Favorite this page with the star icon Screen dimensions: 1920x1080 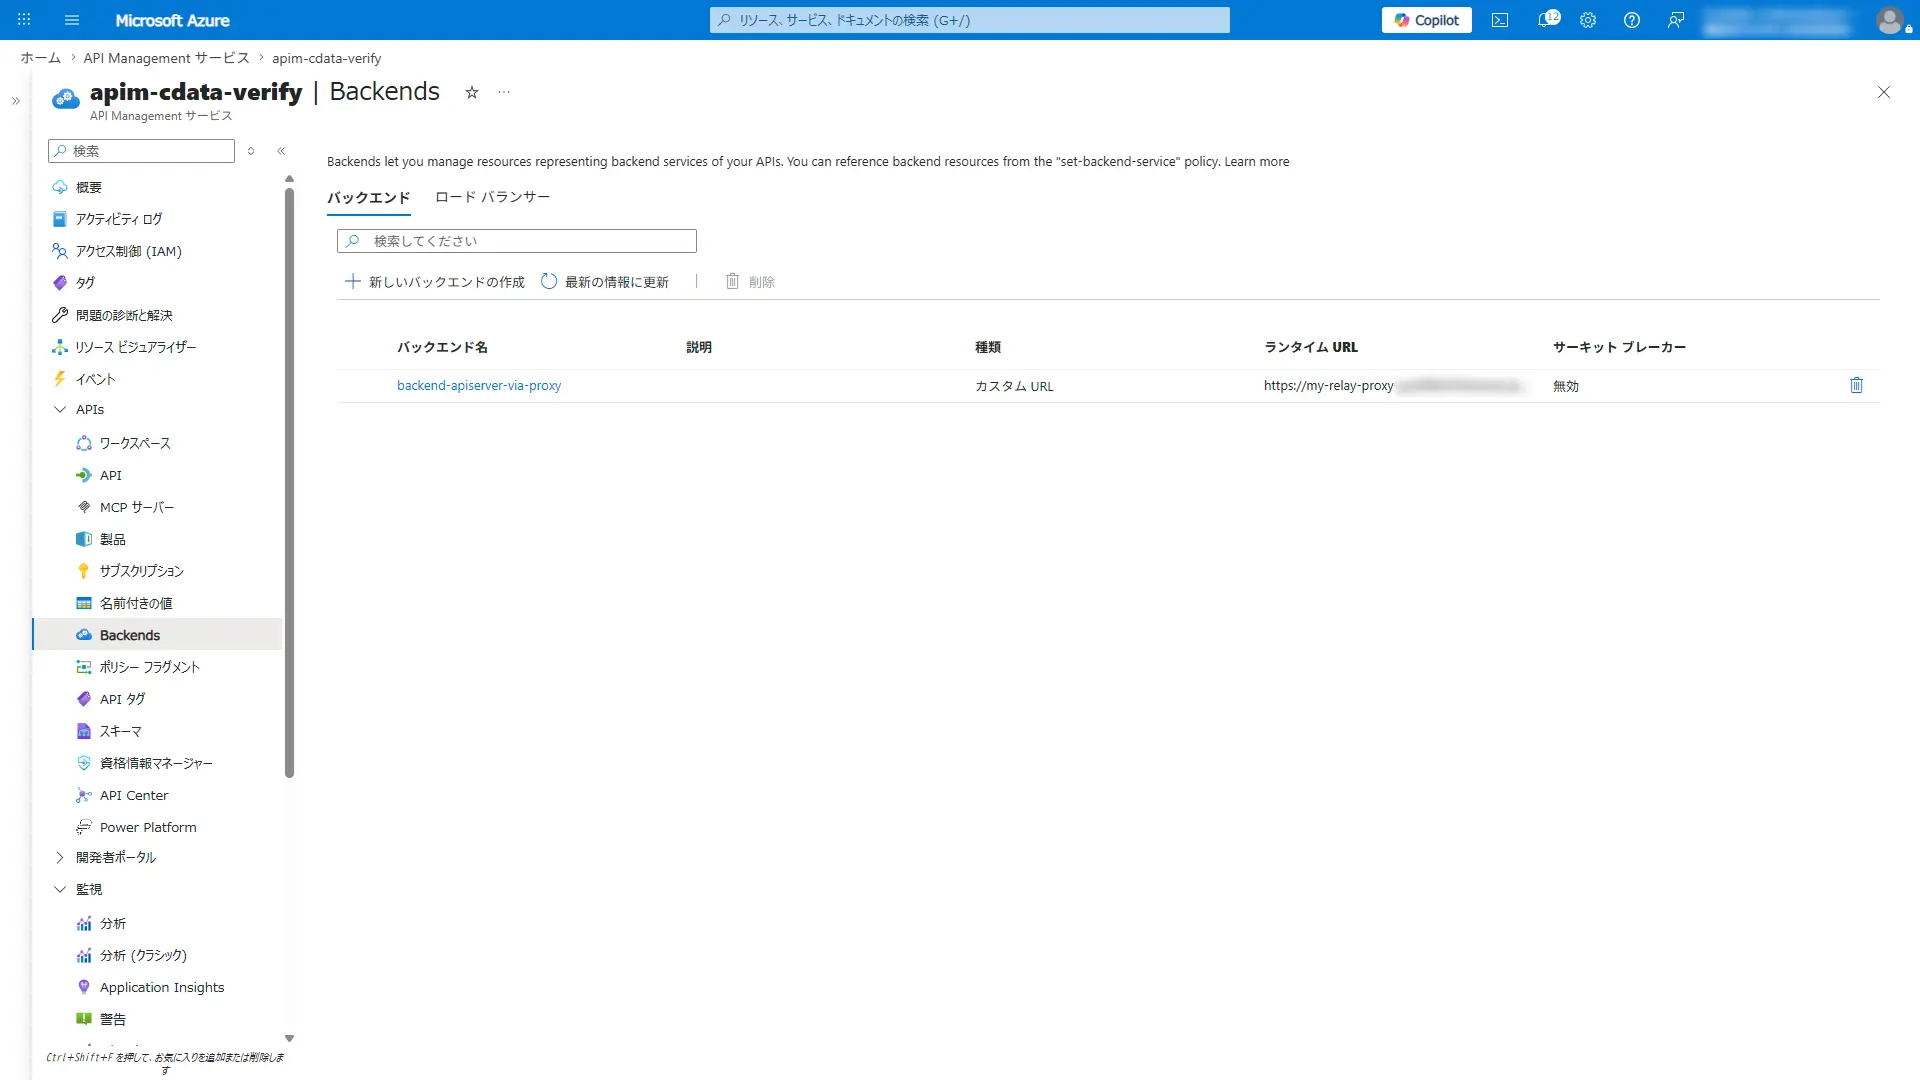pyautogui.click(x=472, y=92)
